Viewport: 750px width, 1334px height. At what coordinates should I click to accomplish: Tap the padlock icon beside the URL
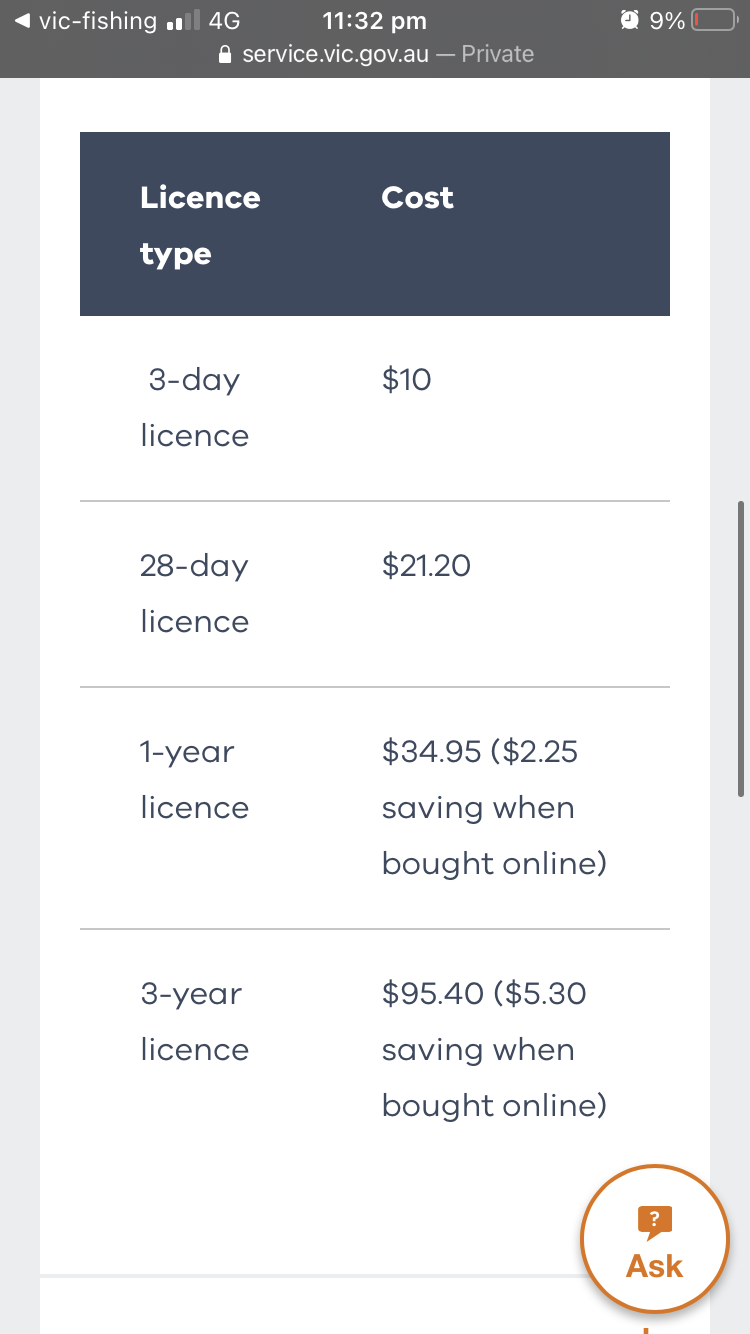[225, 54]
